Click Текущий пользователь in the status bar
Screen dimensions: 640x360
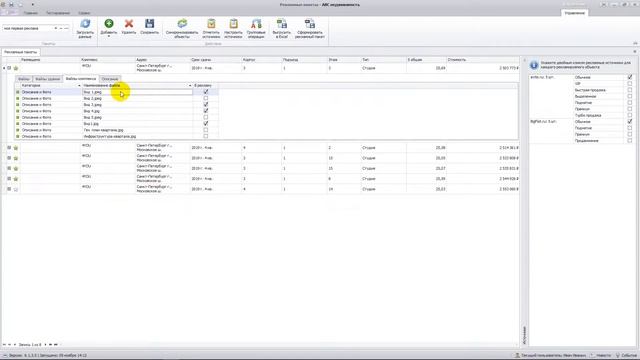[x=550, y=356]
